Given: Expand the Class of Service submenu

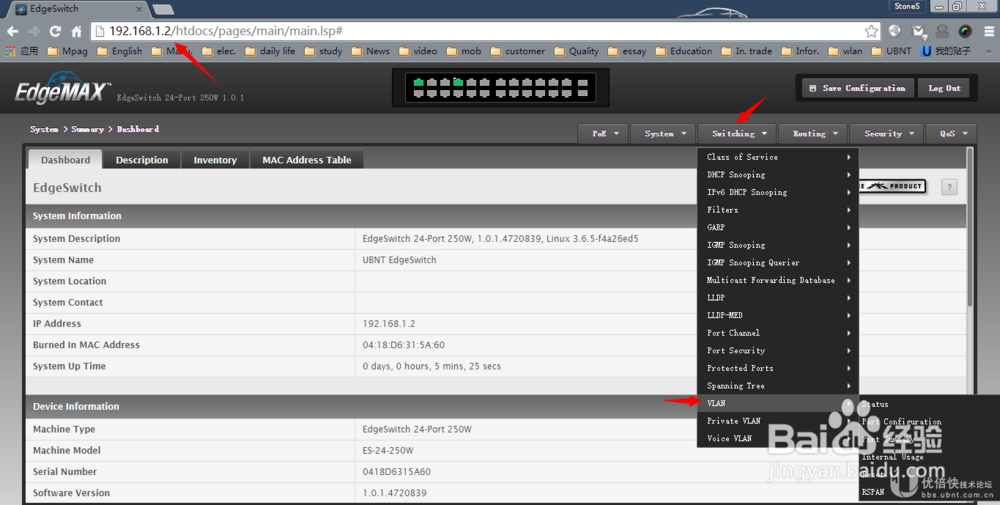Looking at the screenshot, I should (777, 157).
